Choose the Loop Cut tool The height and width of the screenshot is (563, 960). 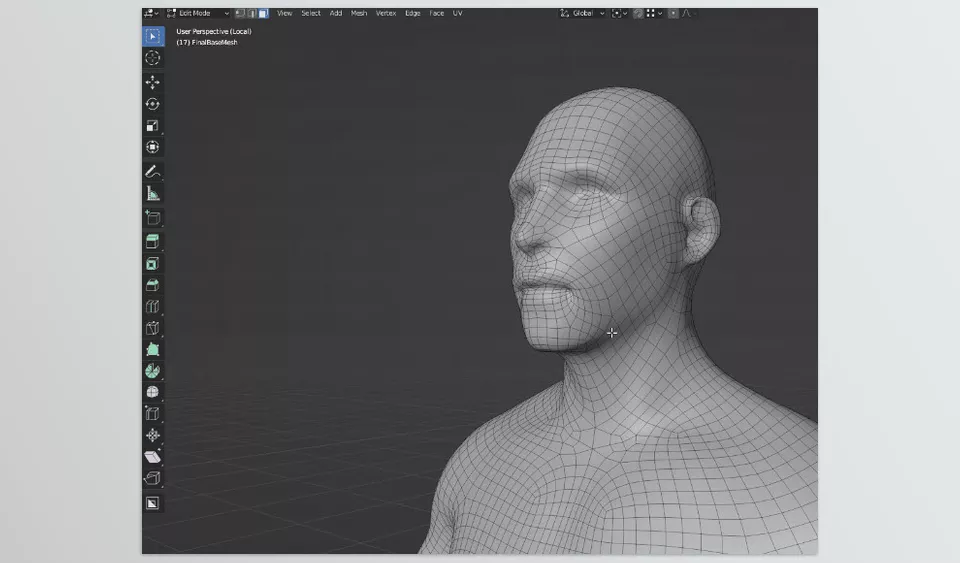click(153, 307)
